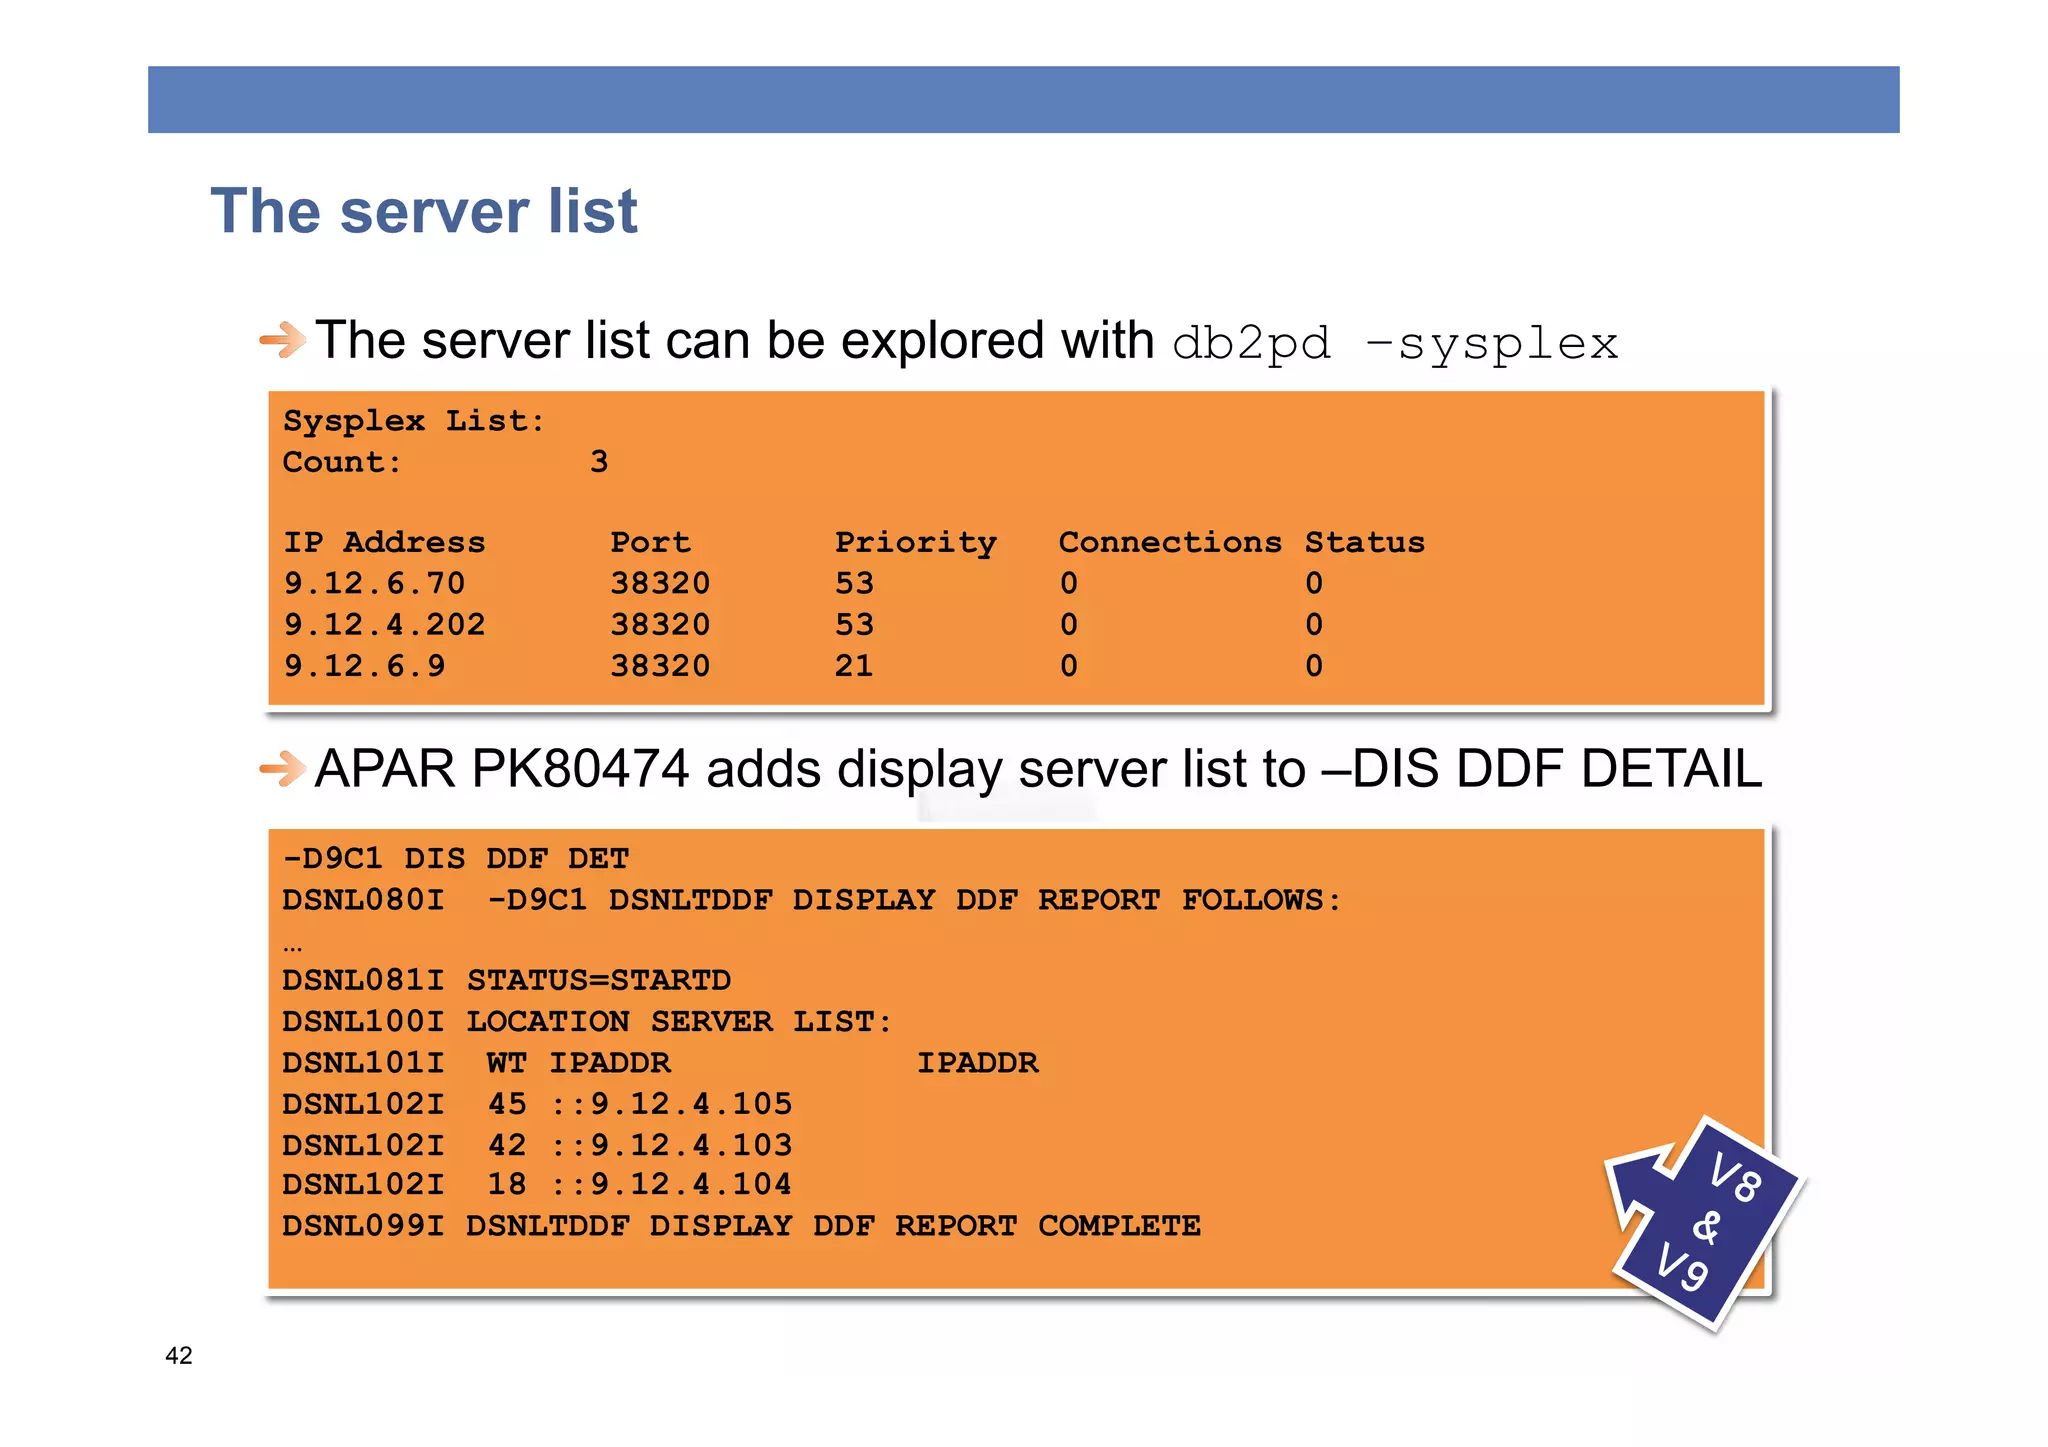The height and width of the screenshot is (1447, 2048).
Task: Click port 38320 in the 9.12.6.9 row
Action: pyautogui.click(x=661, y=665)
